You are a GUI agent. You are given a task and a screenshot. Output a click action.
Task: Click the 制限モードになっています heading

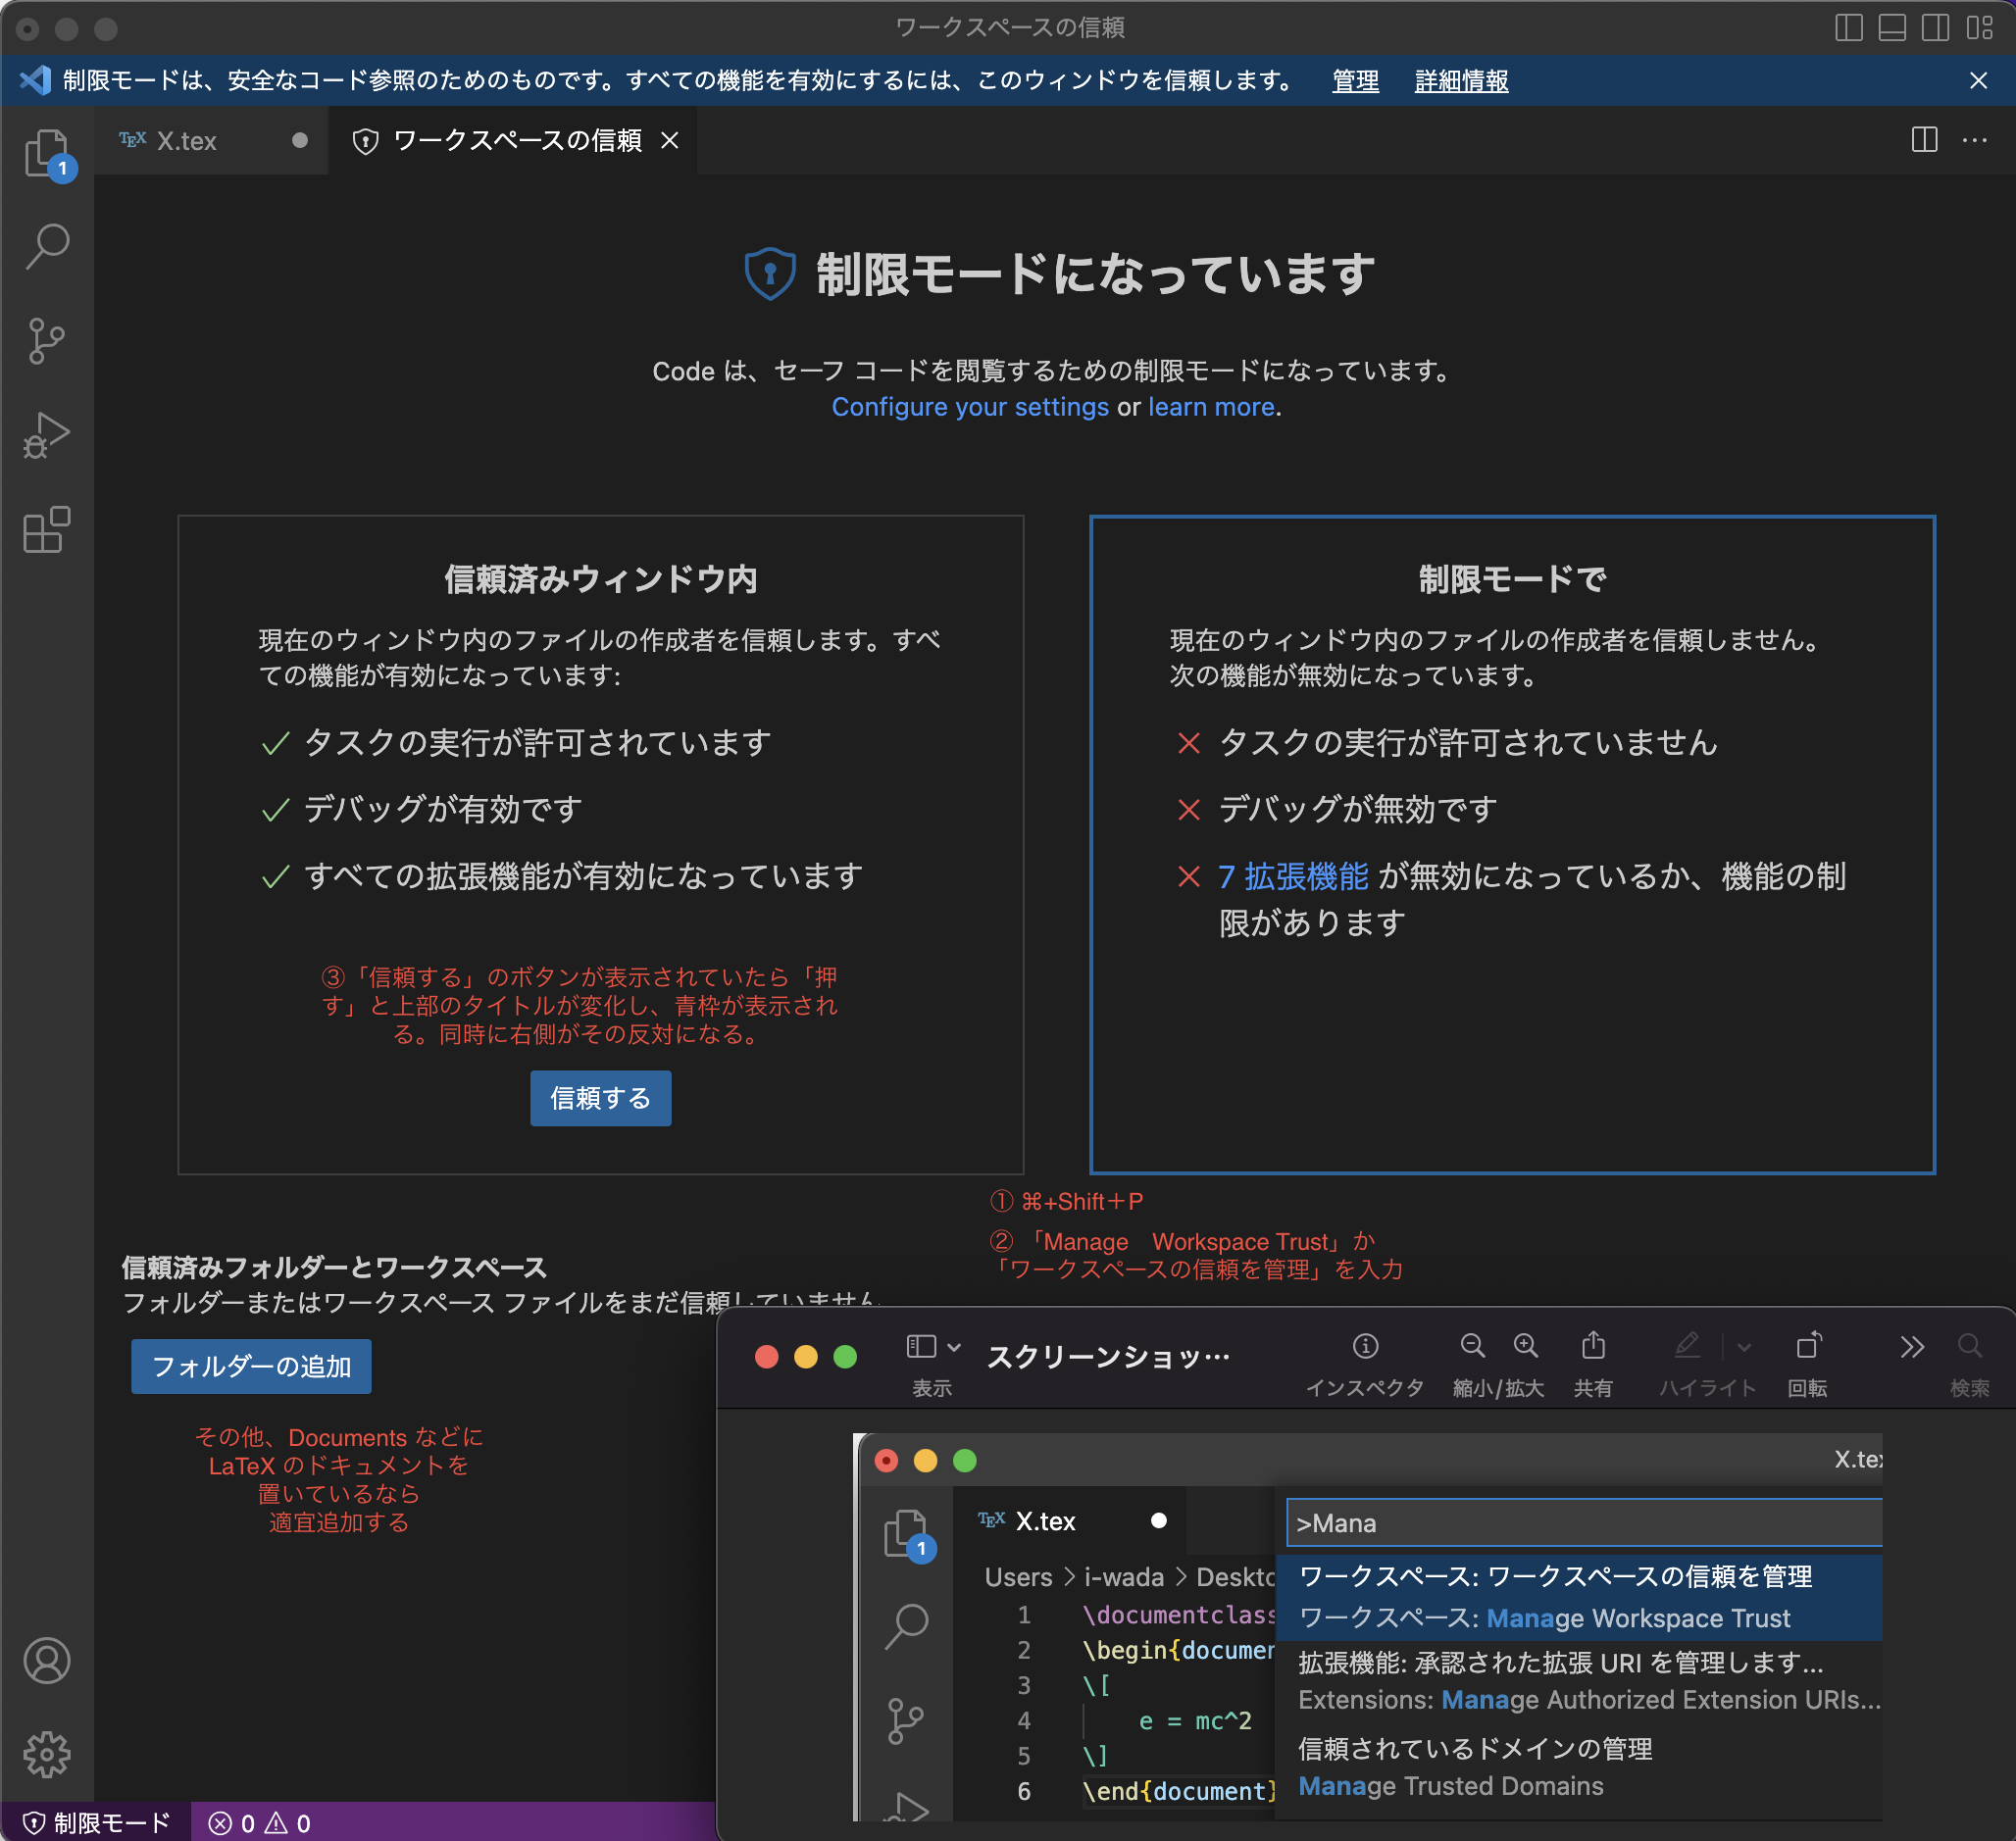(1095, 274)
